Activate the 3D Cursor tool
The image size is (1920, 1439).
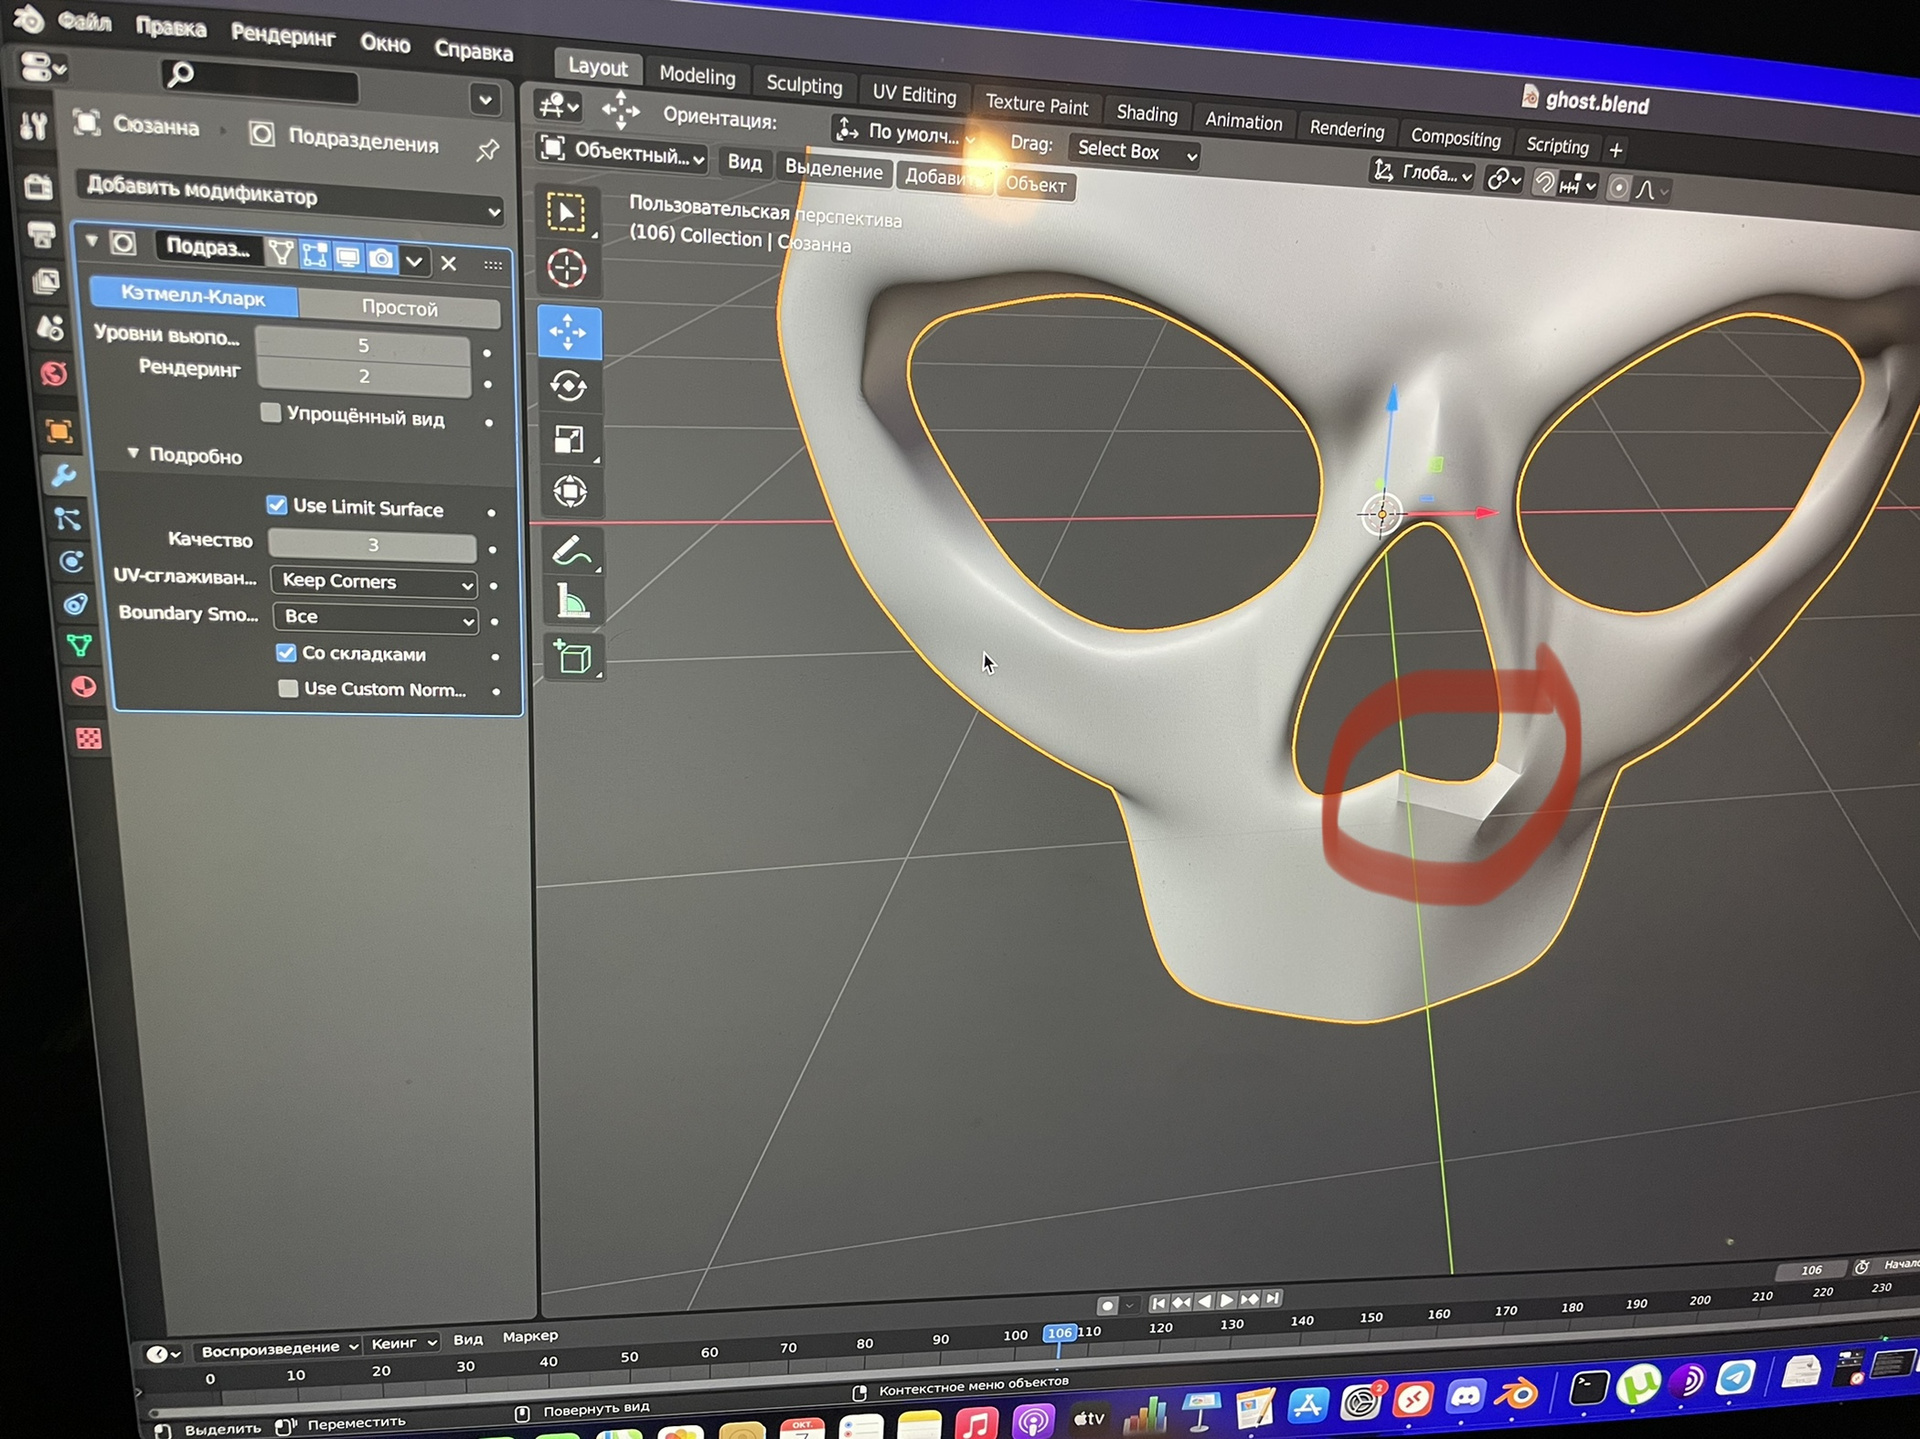tap(567, 268)
